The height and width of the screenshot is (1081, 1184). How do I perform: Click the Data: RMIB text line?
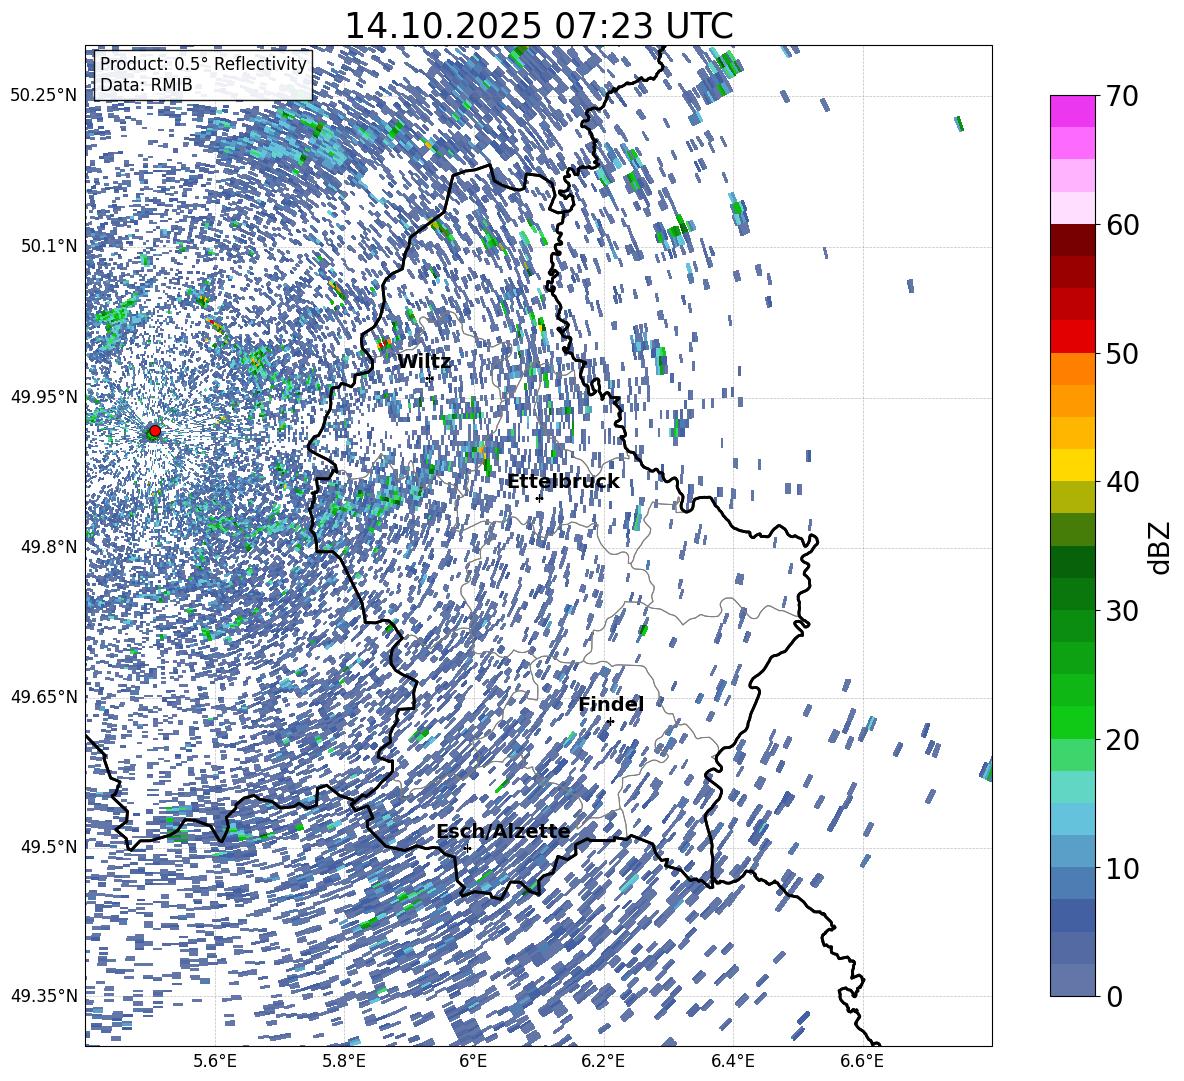pos(146,86)
